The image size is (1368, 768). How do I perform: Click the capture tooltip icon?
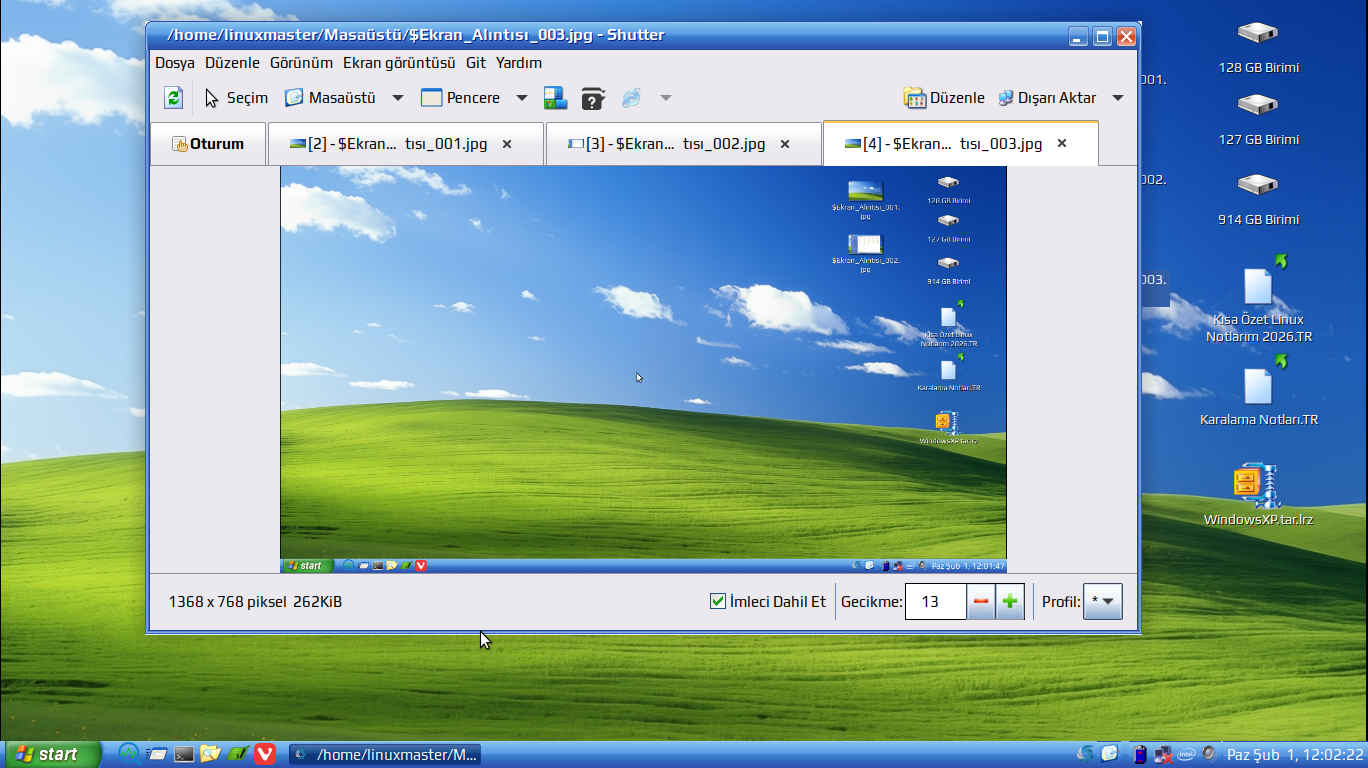(x=593, y=98)
